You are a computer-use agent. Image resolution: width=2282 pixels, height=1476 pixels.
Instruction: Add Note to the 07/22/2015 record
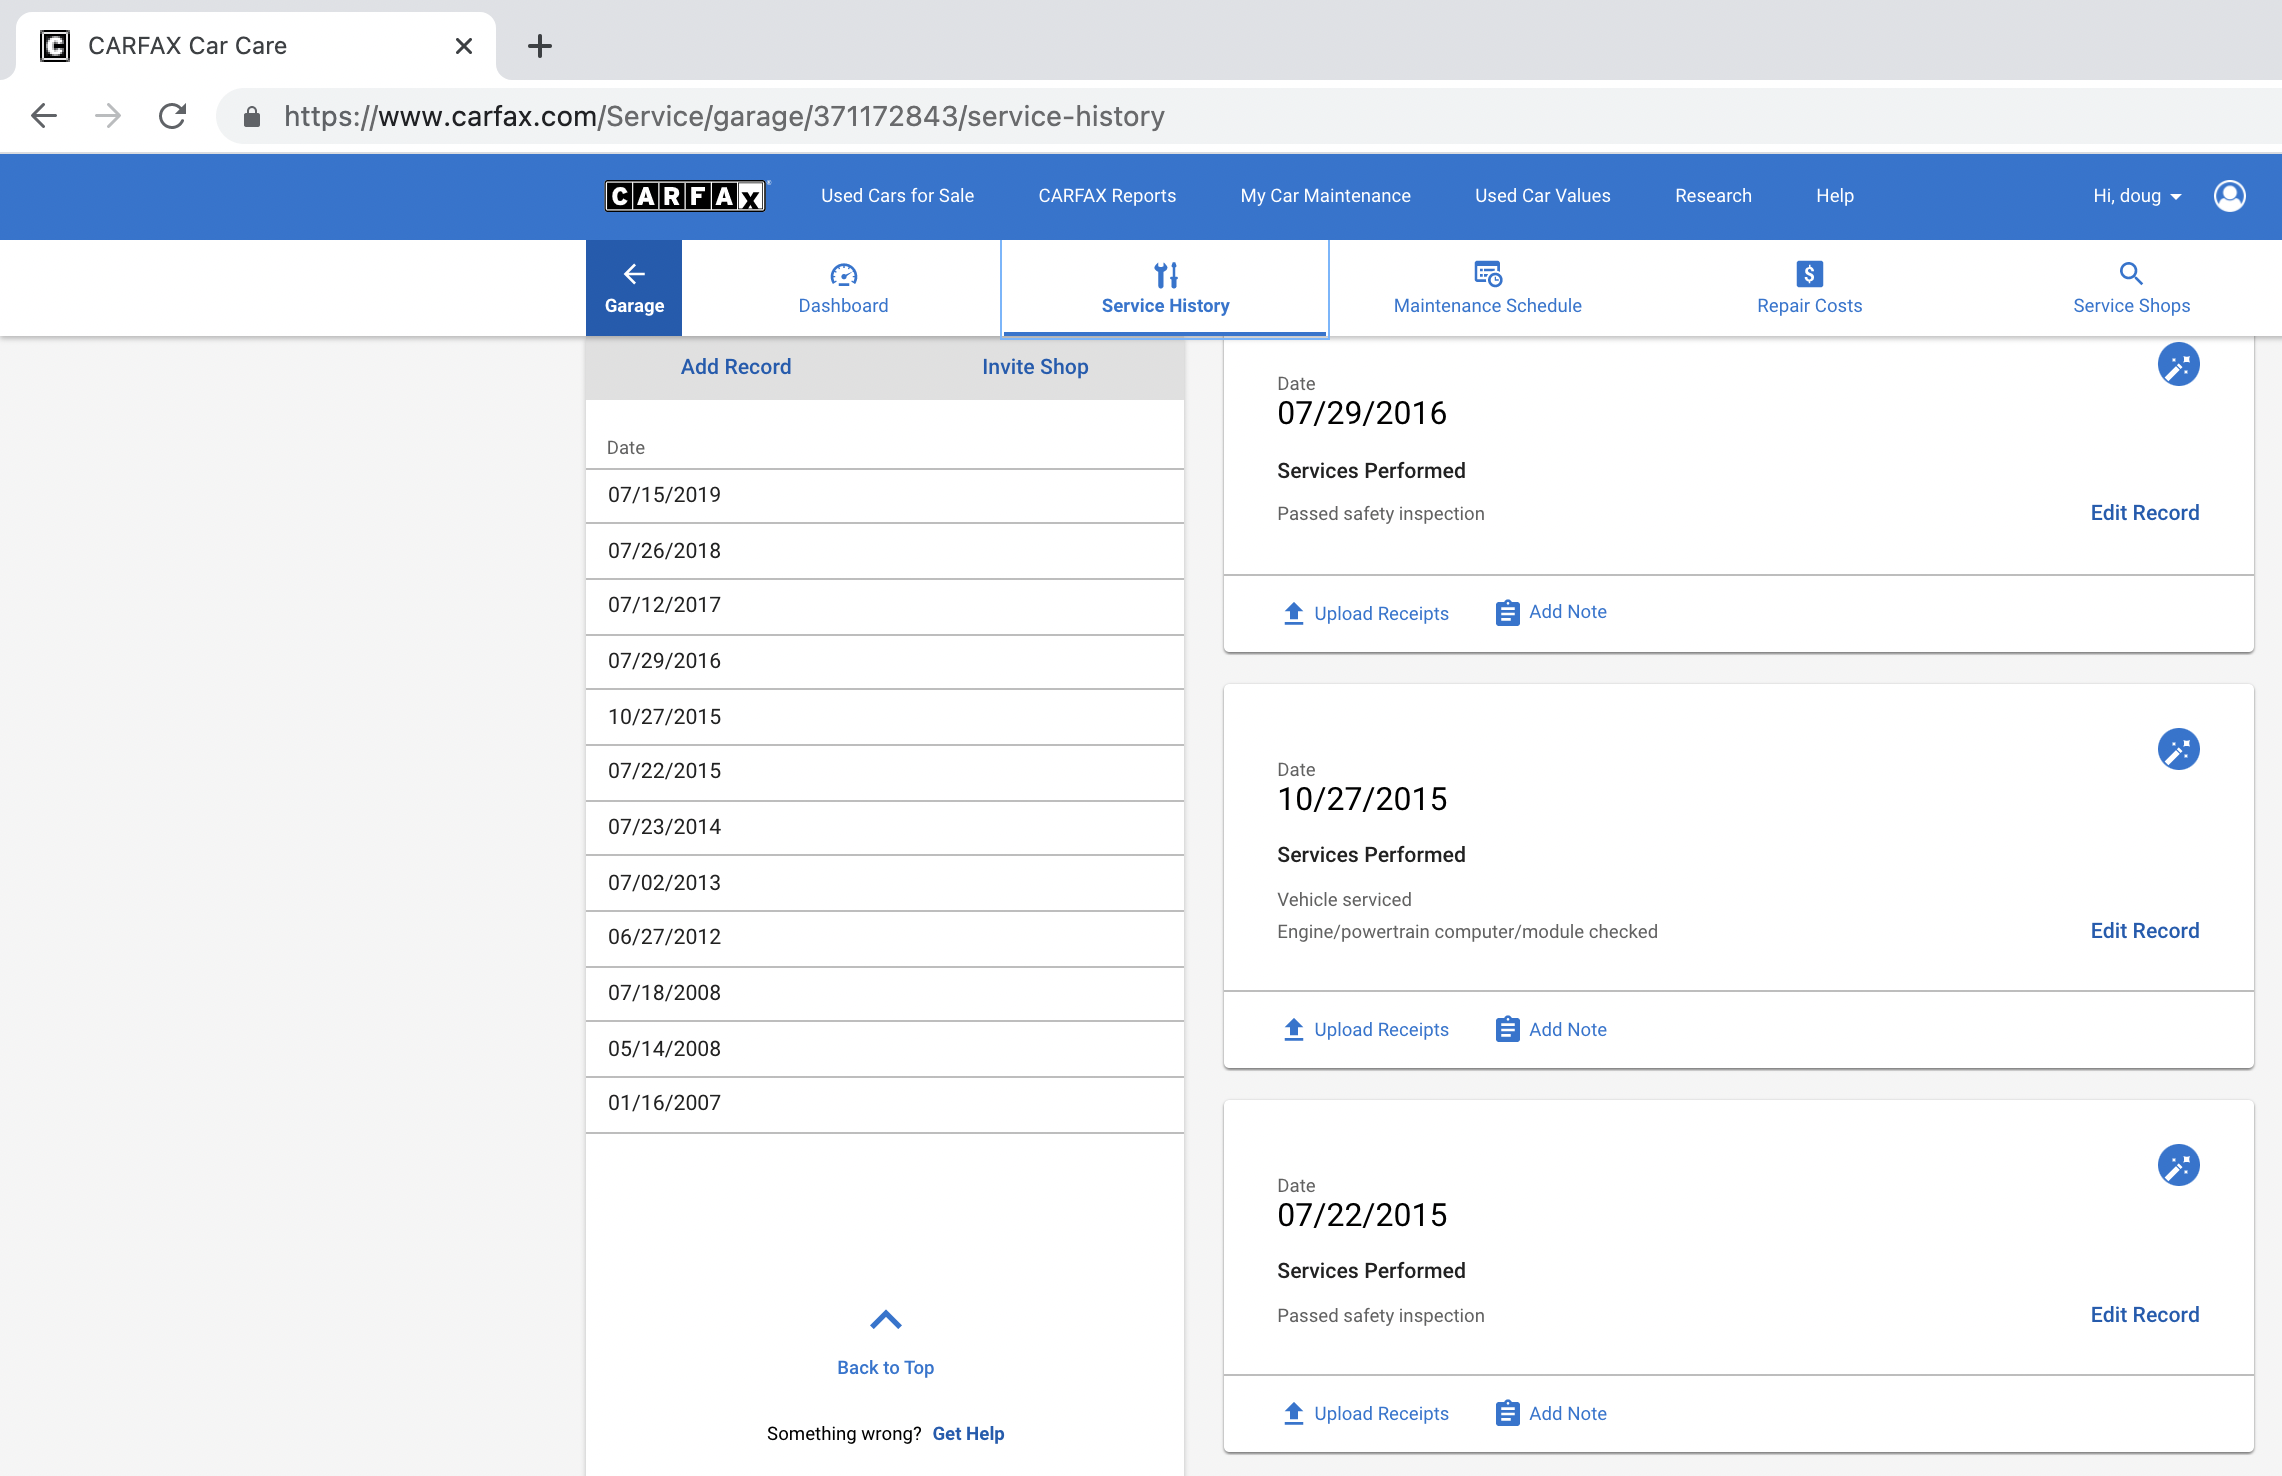1551,1413
